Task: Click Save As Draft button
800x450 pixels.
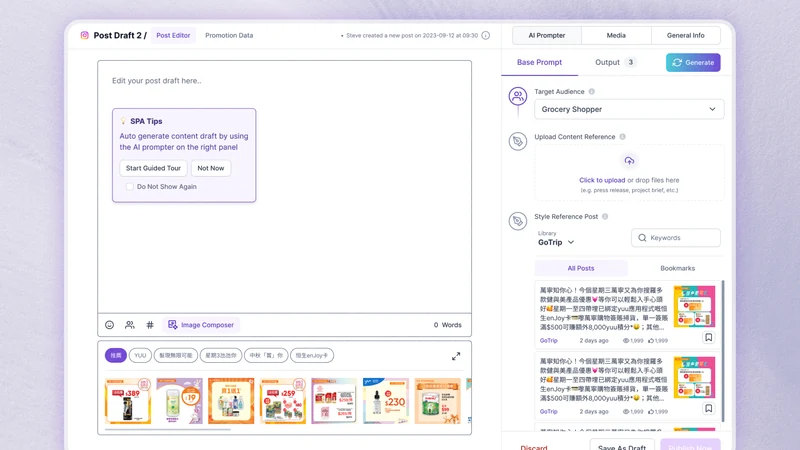Action: [x=621, y=445]
